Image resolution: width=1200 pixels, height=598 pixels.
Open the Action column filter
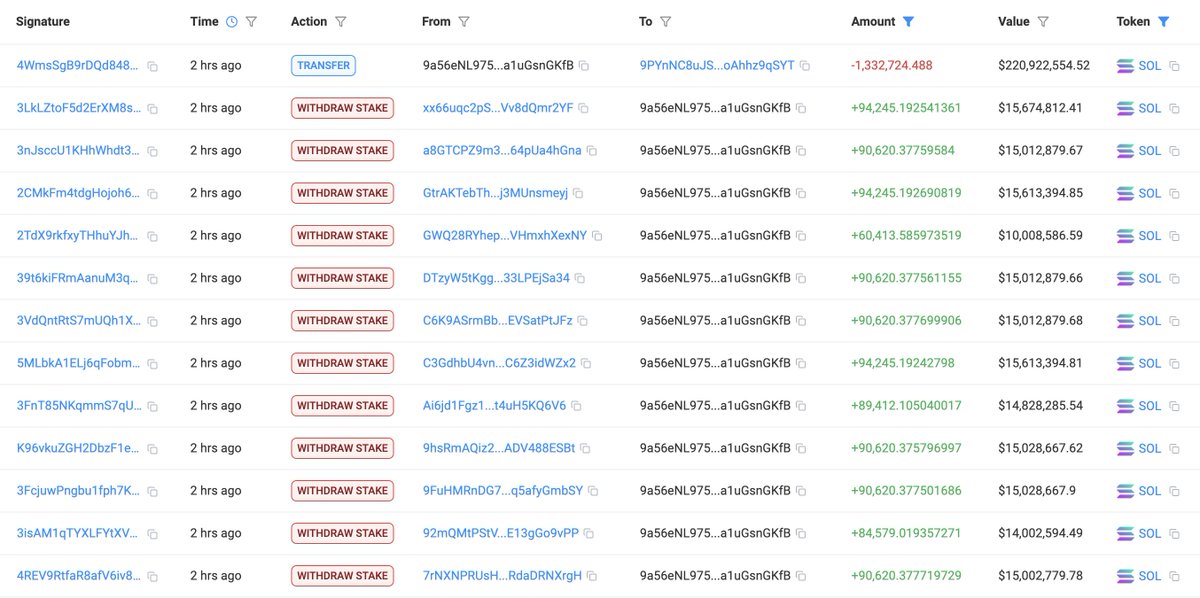tap(341, 21)
